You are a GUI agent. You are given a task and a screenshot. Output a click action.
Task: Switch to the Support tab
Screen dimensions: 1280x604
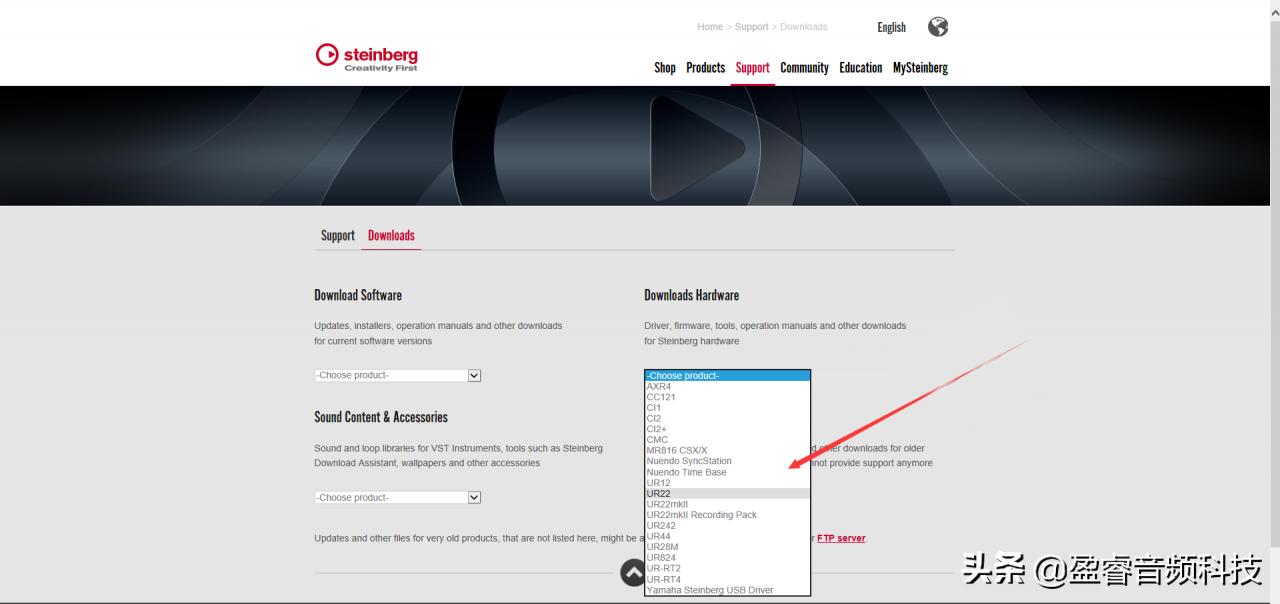(338, 236)
